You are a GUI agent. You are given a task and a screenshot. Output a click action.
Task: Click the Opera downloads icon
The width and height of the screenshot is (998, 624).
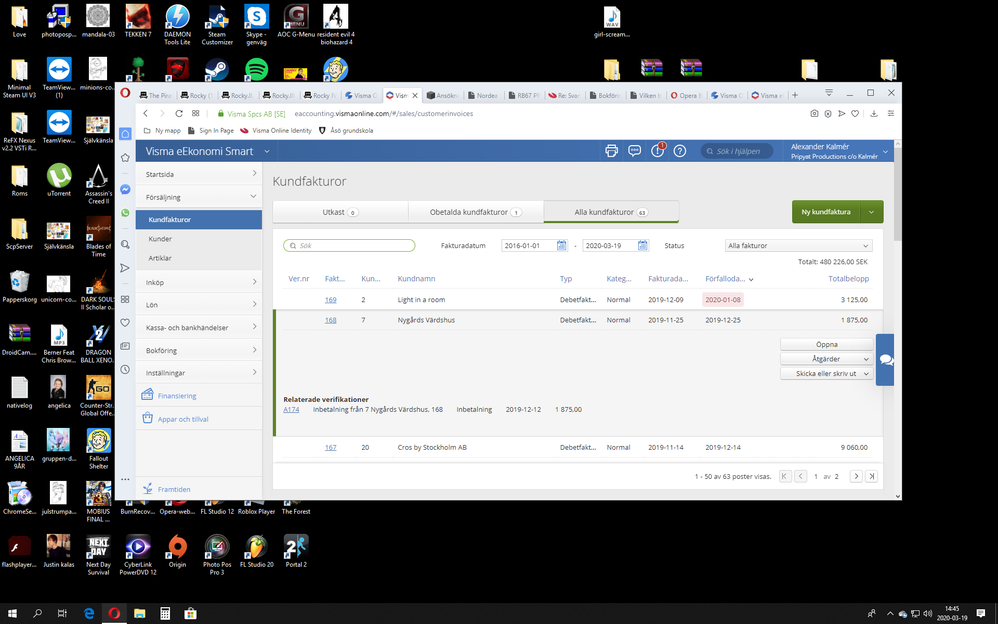874,113
